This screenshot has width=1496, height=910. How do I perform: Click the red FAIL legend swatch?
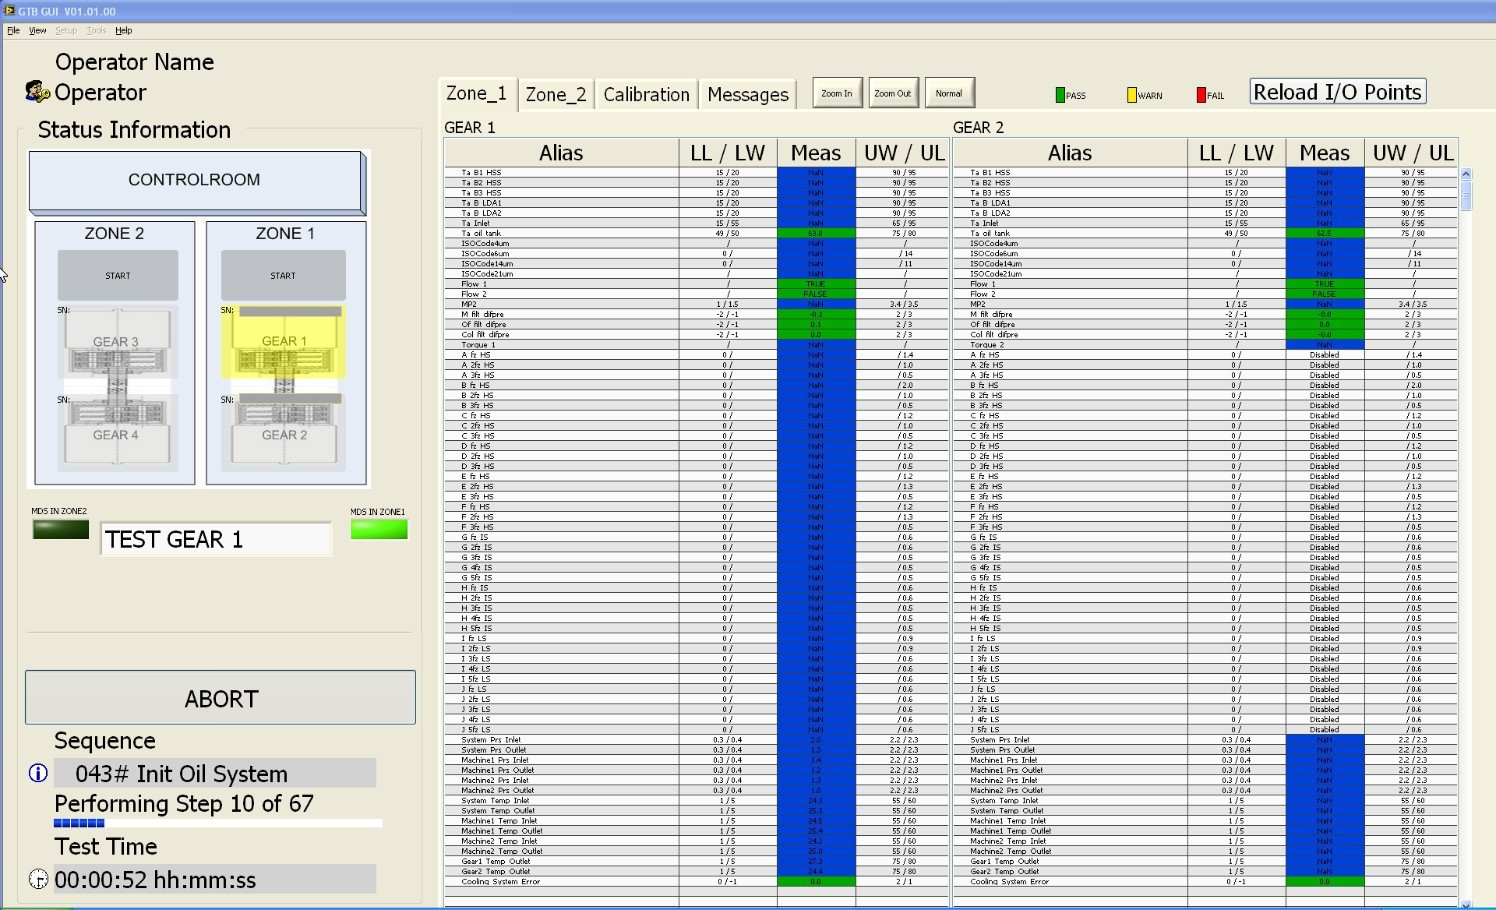(x=1201, y=96)
